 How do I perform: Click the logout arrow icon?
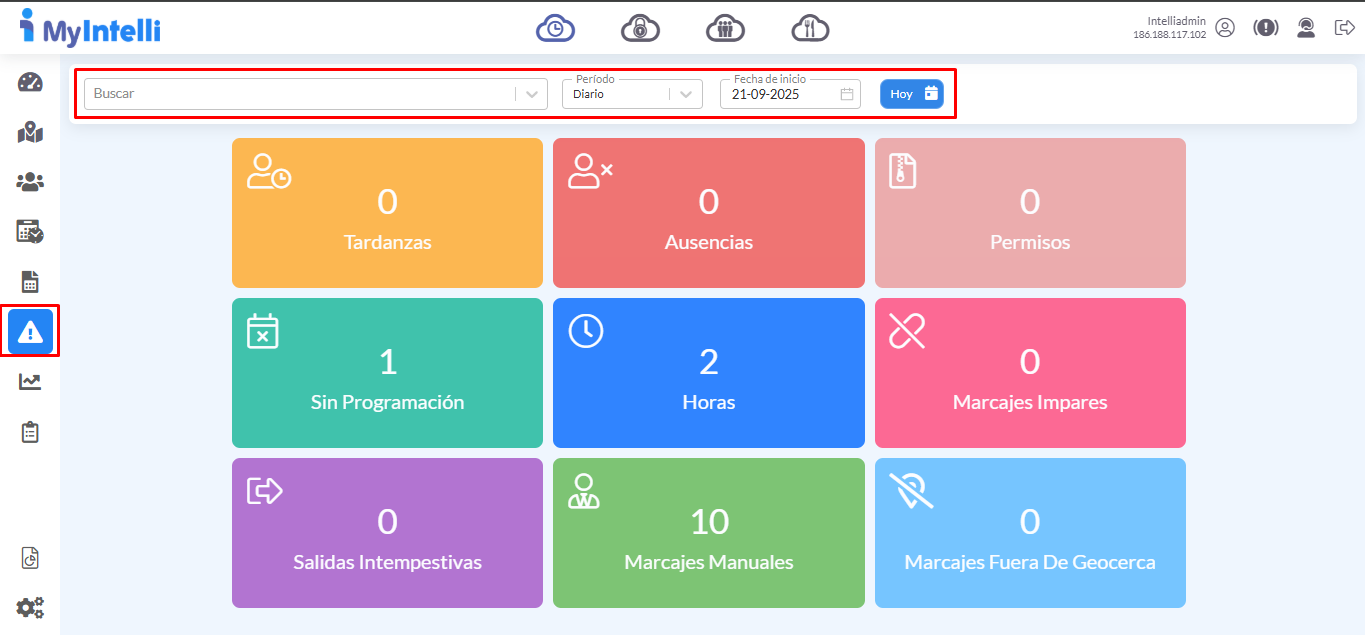[1344, 28]
